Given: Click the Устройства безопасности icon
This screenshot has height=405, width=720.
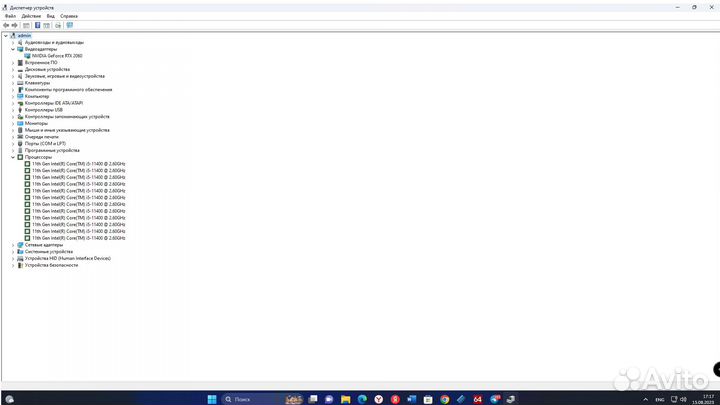Looking at the screenshot, I should [x=20, y=265].
